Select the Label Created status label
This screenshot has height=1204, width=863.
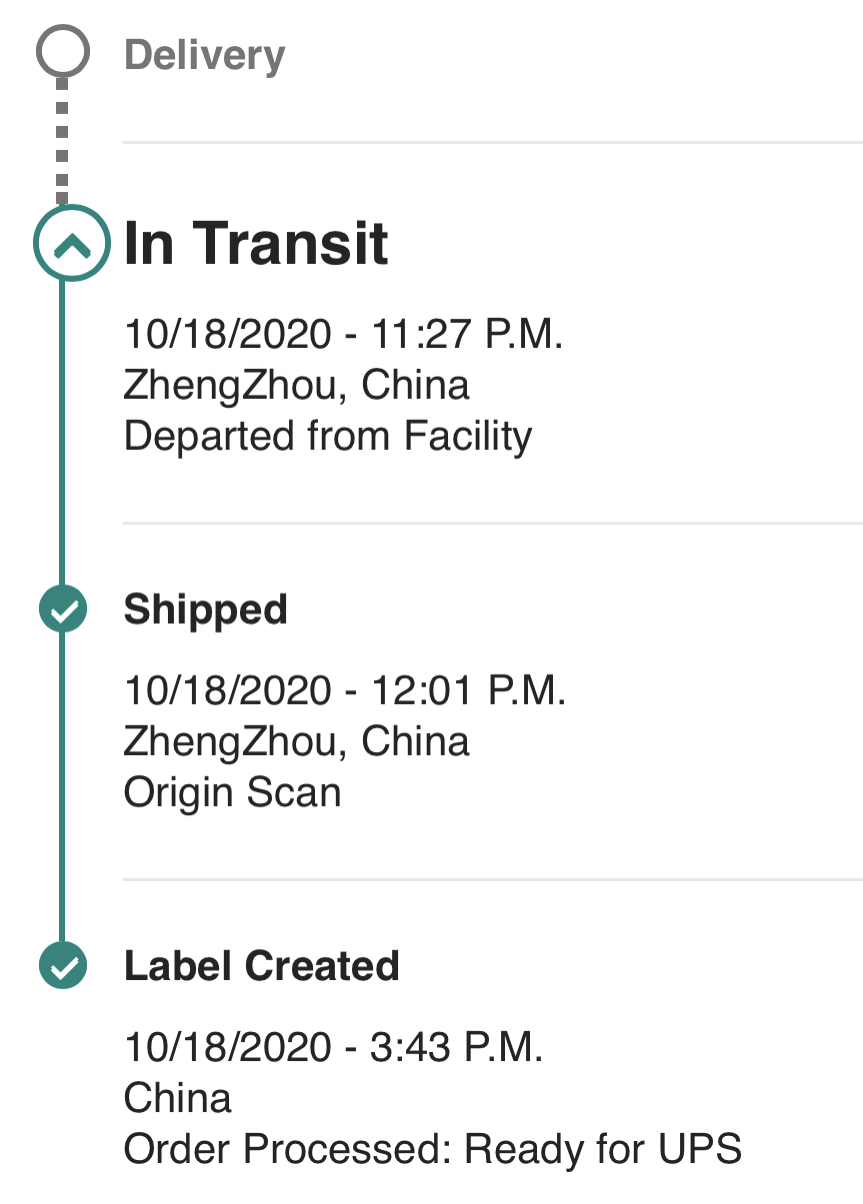(261, 966)
